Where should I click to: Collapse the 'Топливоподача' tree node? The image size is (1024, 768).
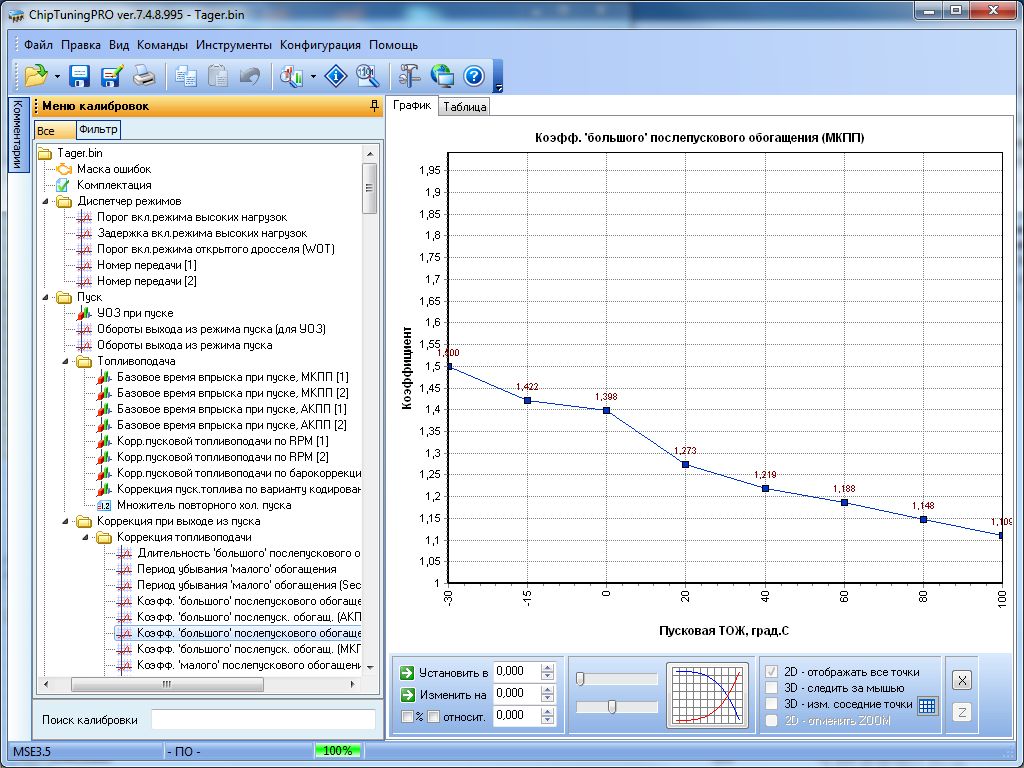point(65,361)
